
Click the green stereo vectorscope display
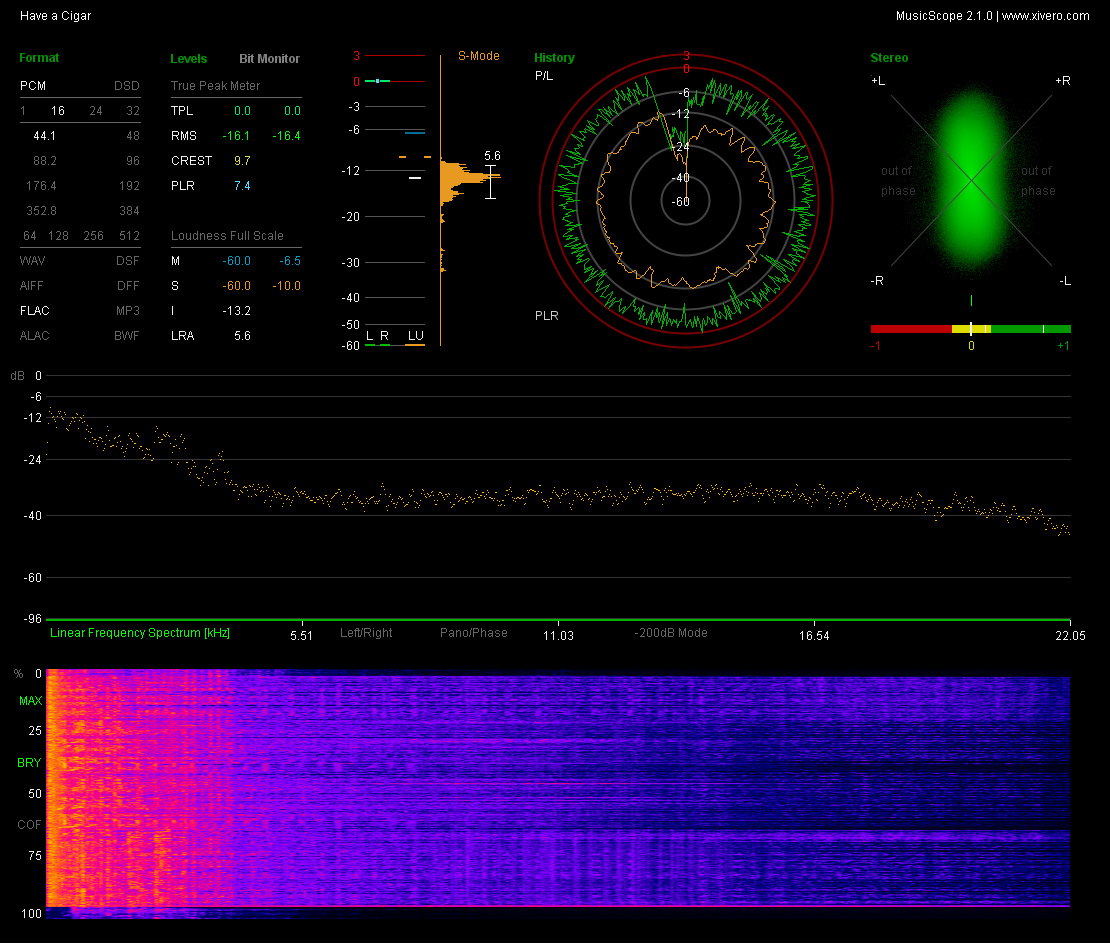(970, 180)
